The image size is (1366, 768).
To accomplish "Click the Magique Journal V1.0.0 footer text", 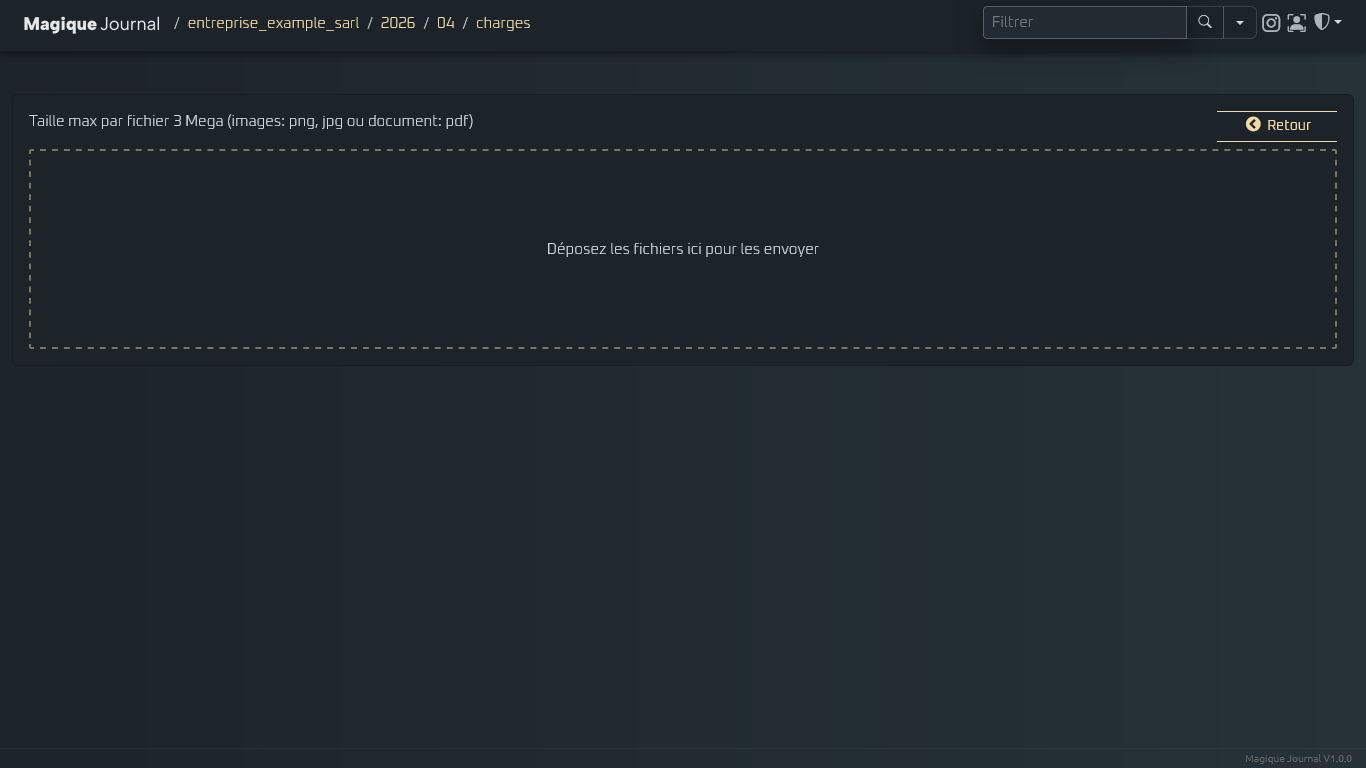I will 1298,759.
